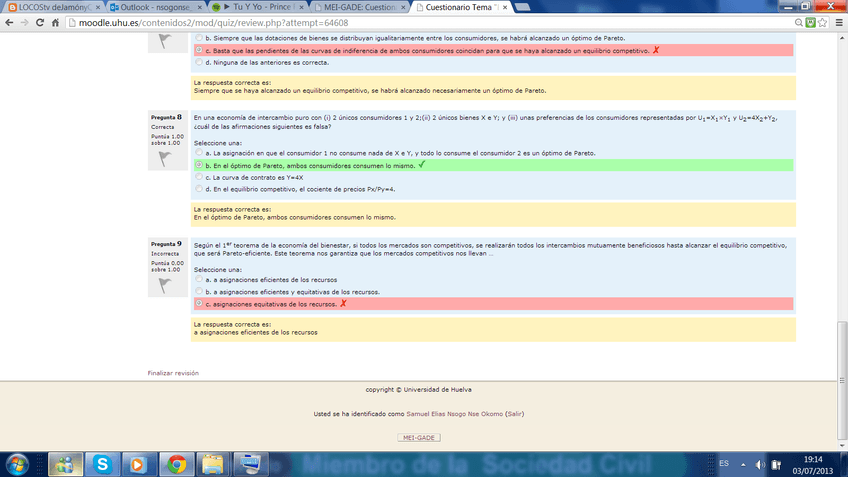Select Pregunta 9 option a 'asignaciones eficientes'
Screen dimensions: 848x477
199,279
